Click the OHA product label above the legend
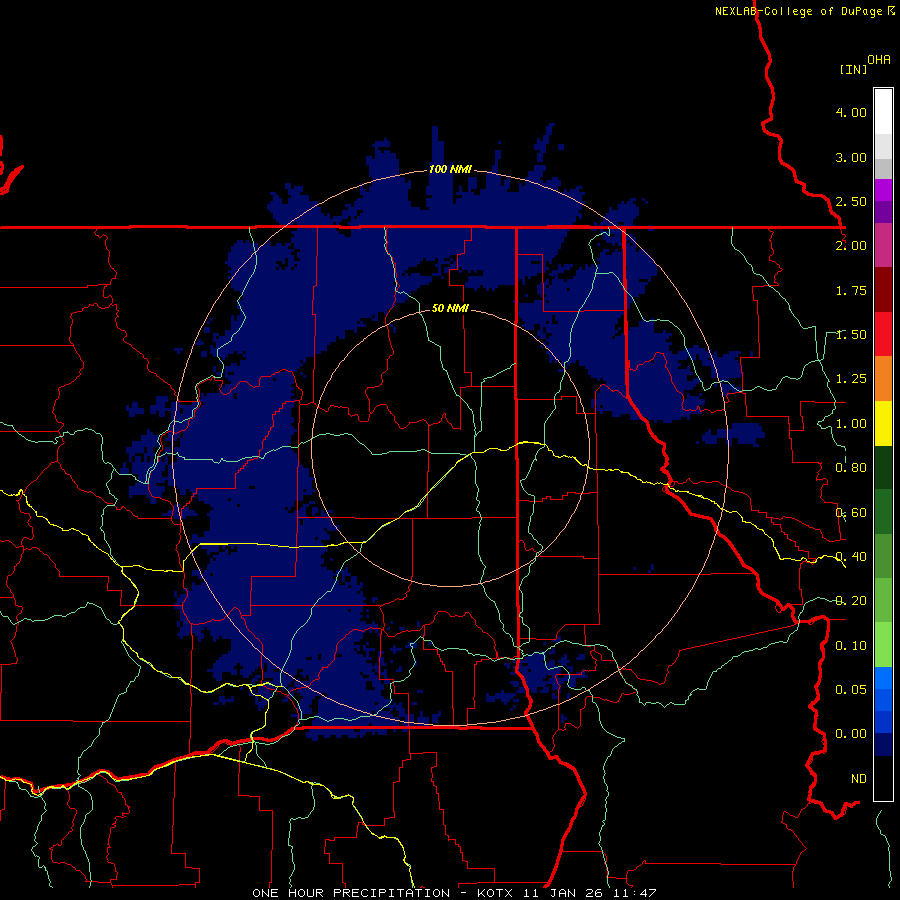The width and height of the screenshot is (900, 900). pyautogui.click(x=879, y=60)
